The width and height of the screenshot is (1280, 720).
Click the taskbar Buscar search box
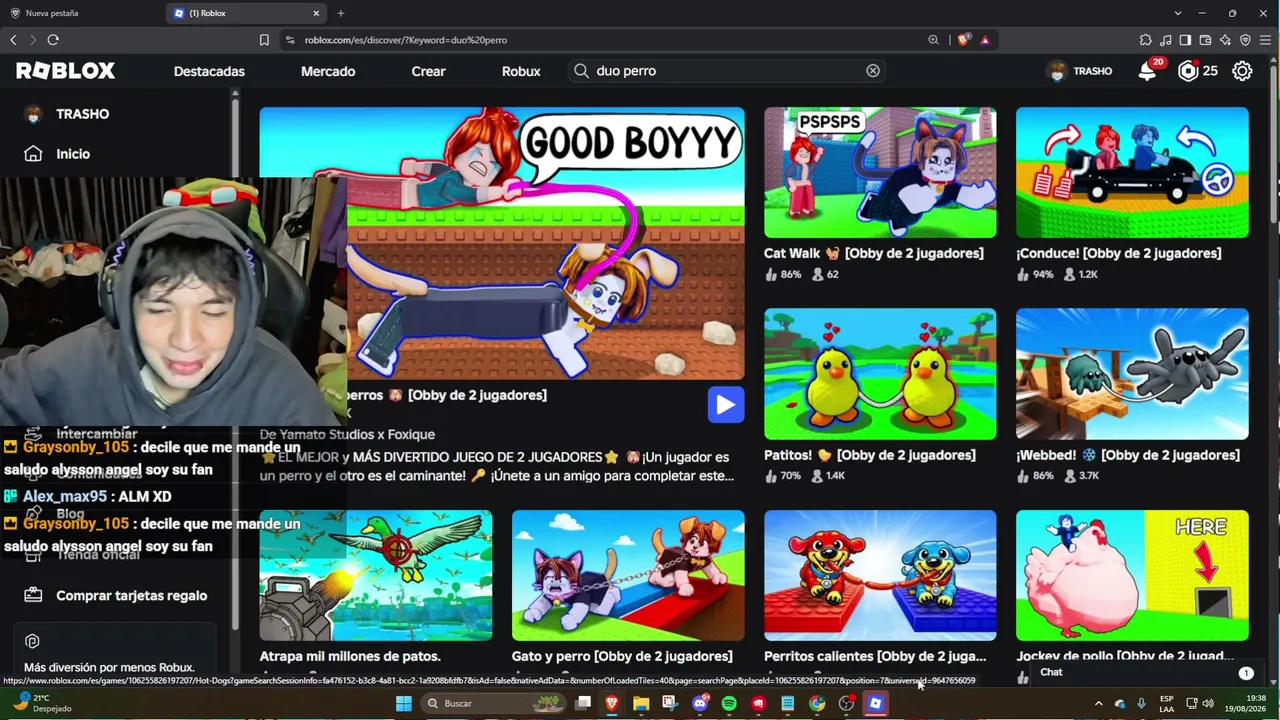click(x=495, y=703)
